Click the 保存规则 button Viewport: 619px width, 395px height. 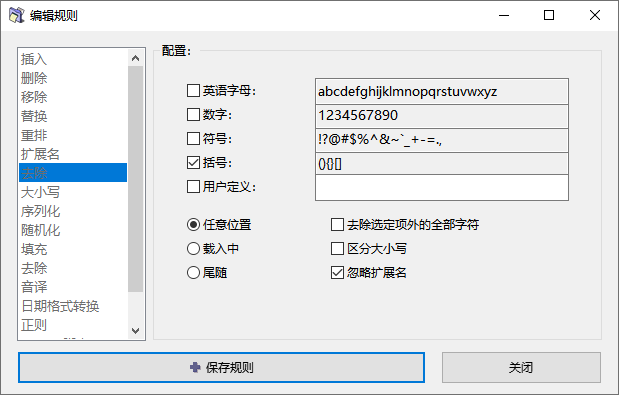tap(221, 367)
